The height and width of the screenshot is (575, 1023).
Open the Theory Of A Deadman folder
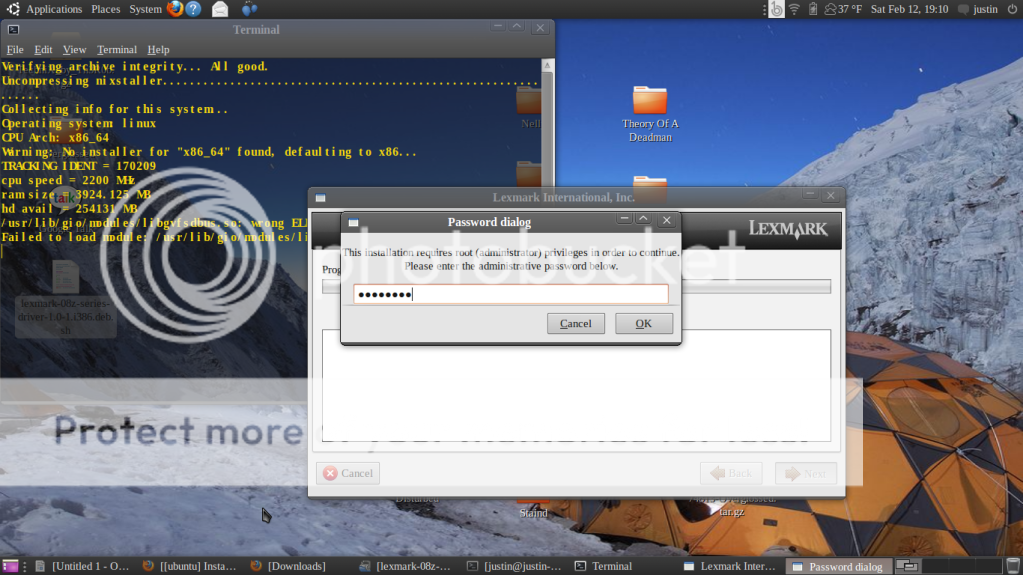(x=650, y=113)
